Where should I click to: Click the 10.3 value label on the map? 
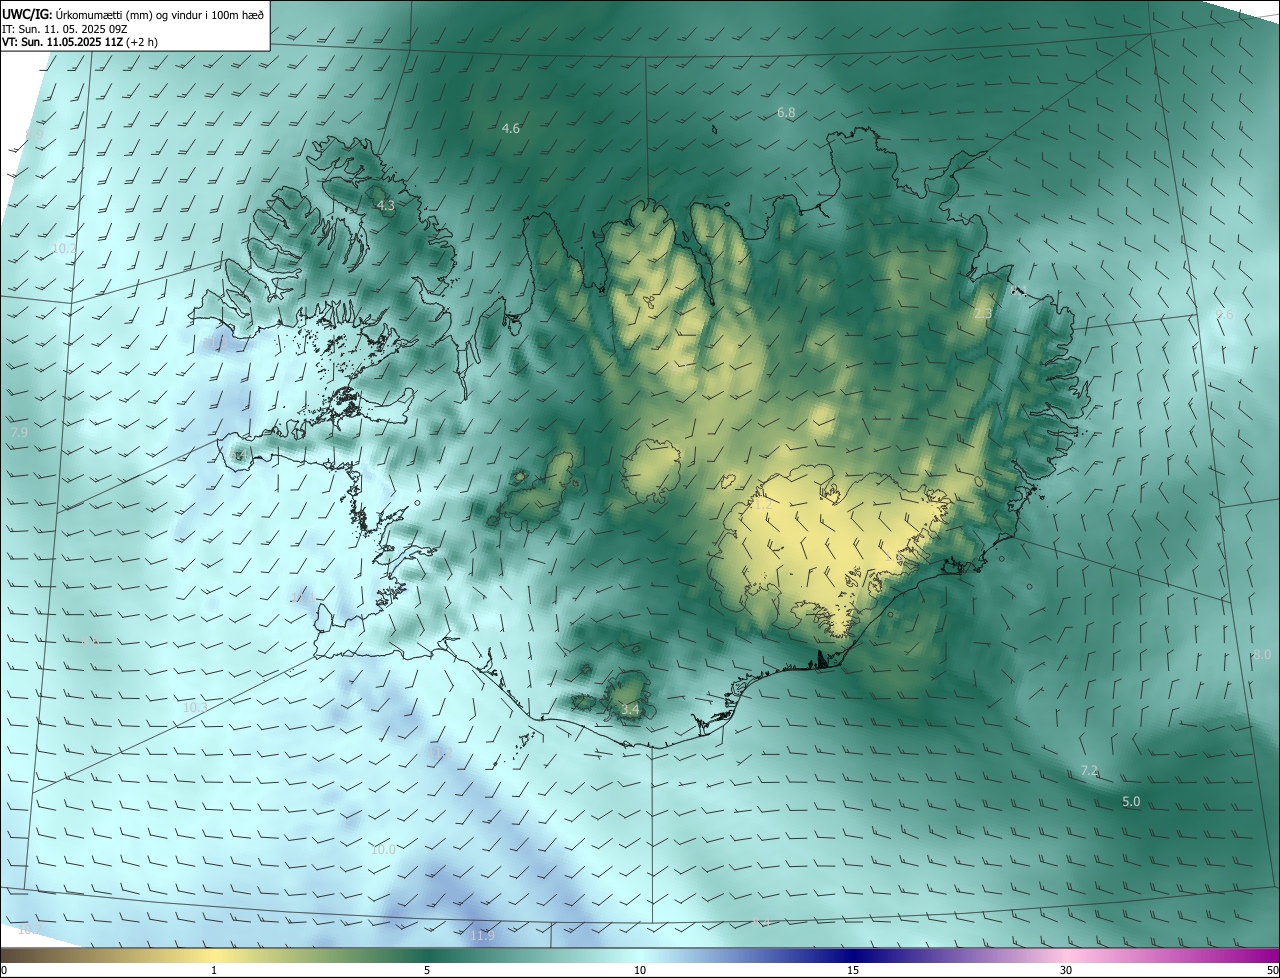(195, 708)
